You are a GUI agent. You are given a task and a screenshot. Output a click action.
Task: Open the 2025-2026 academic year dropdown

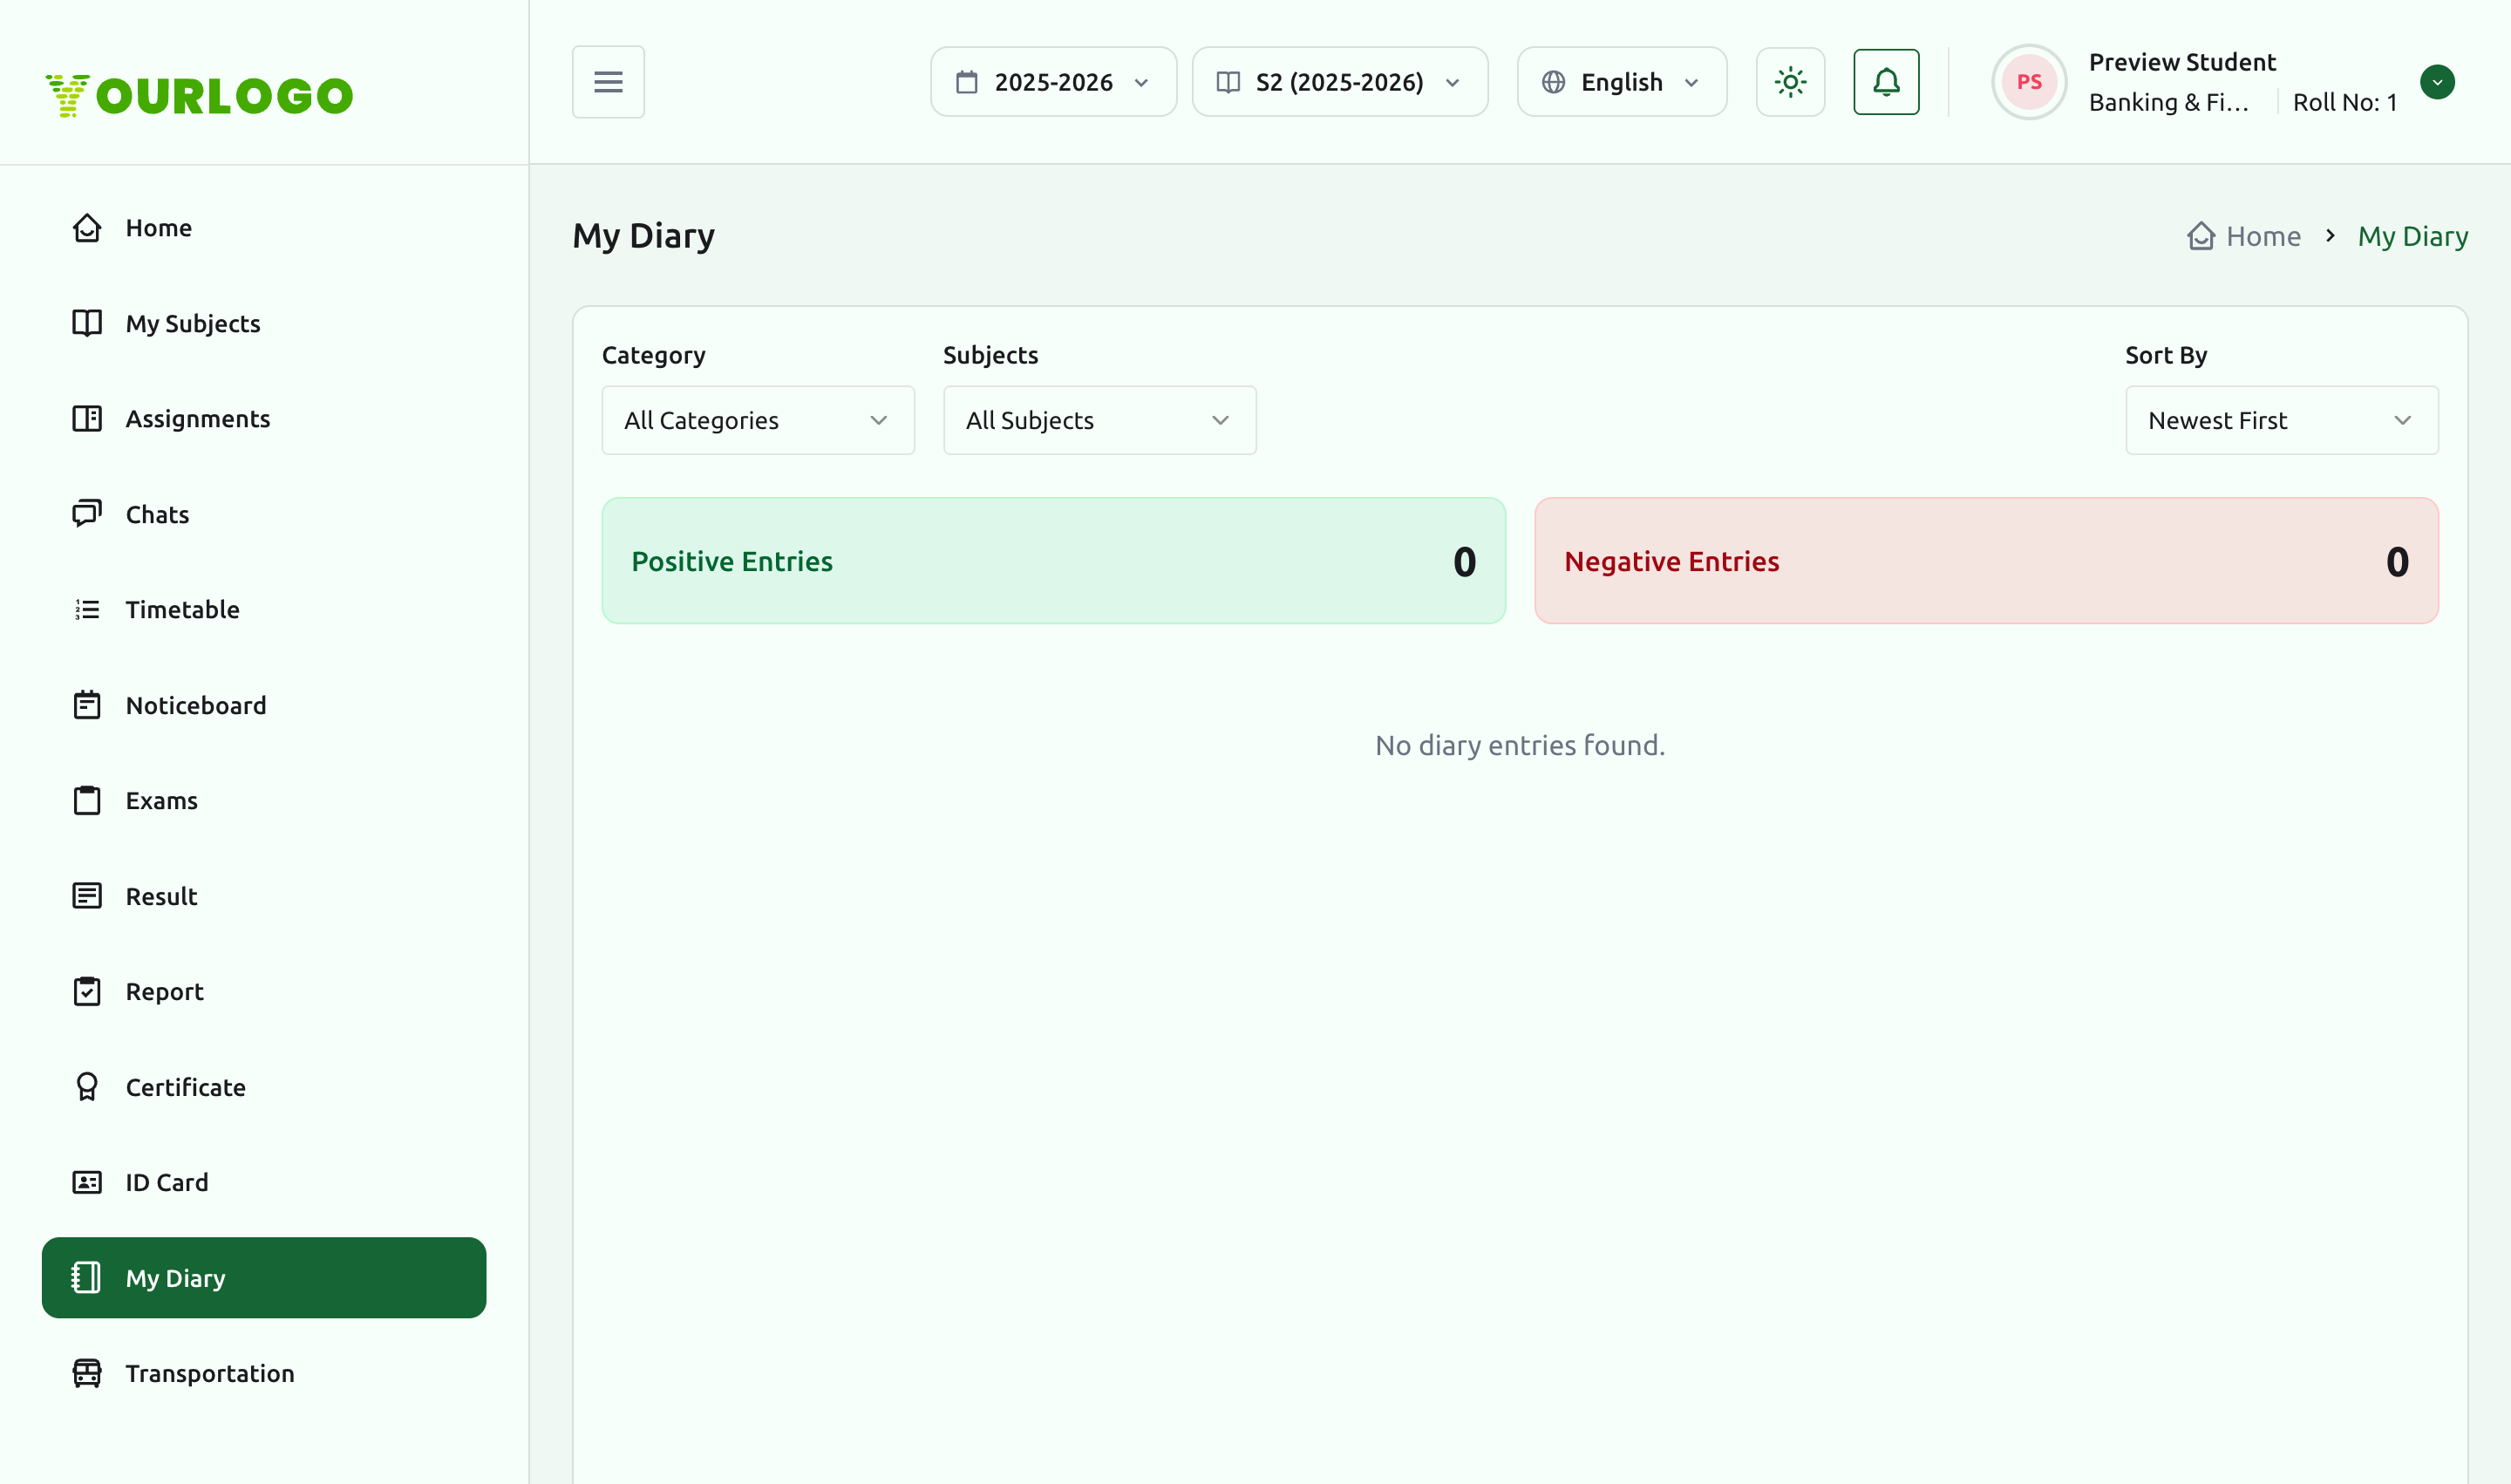point(1053,82)
